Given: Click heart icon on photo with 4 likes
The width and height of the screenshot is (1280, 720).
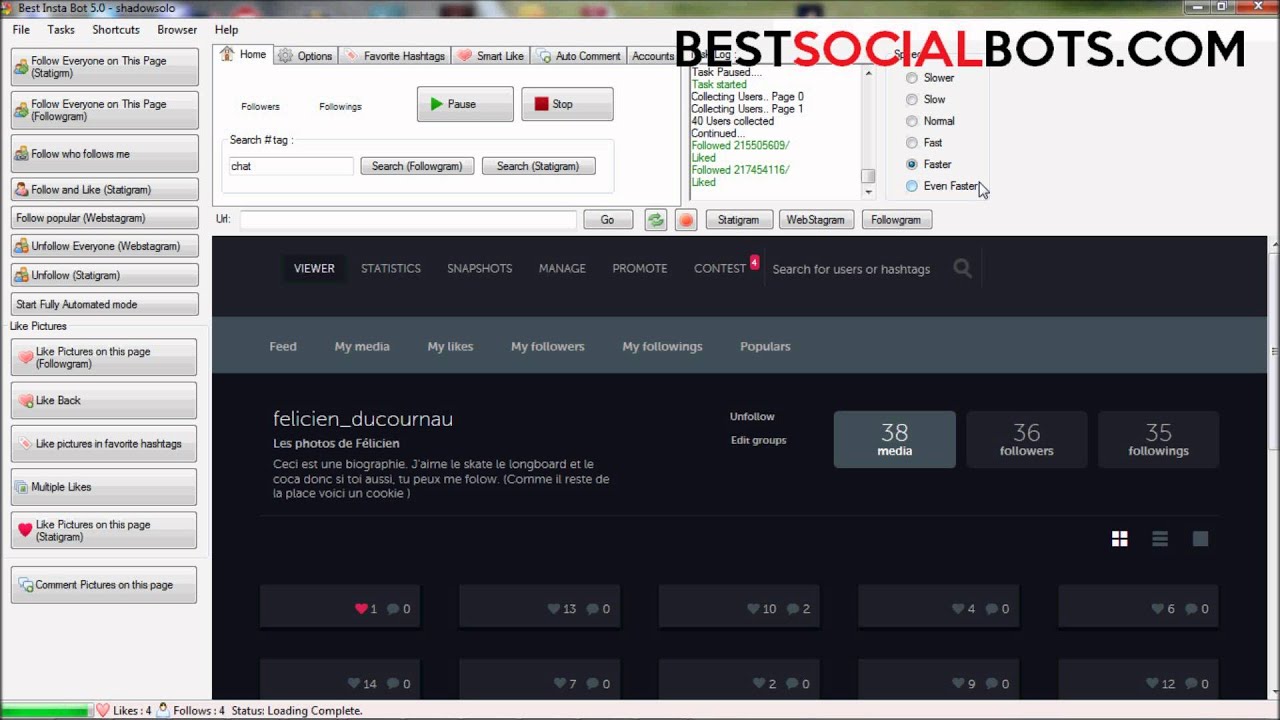Looking at the screenshot, I should pyautogui.click(x=957, y=608).
